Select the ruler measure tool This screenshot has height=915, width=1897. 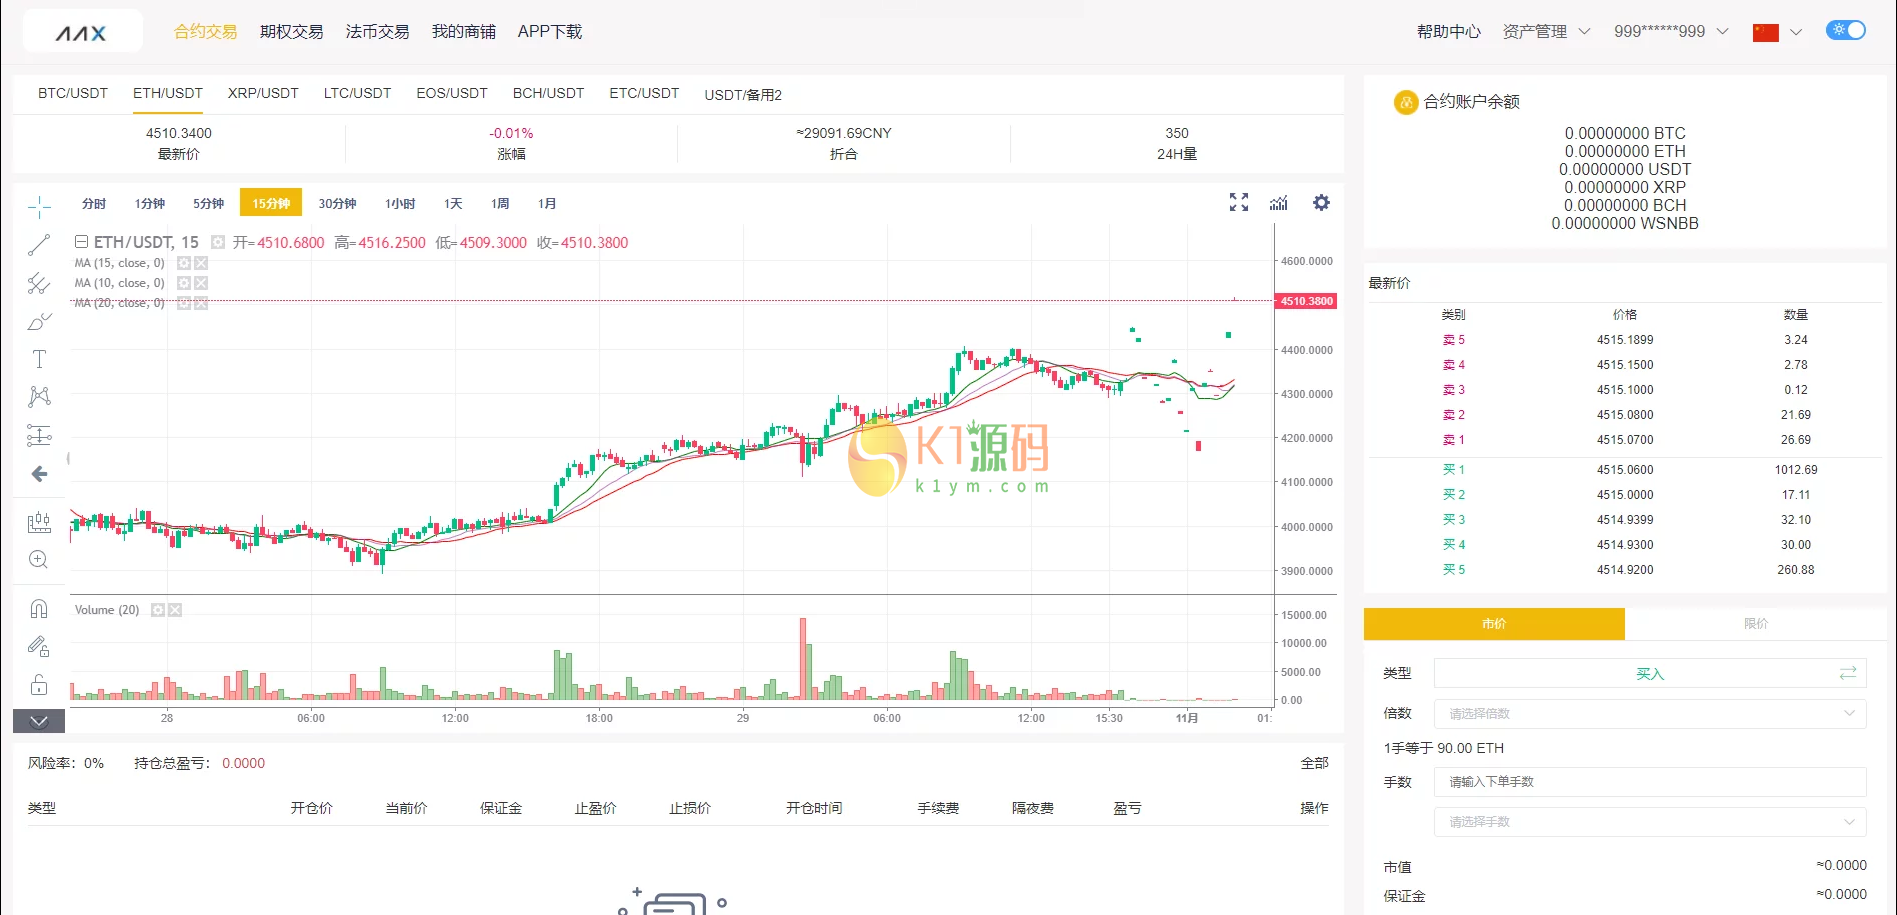[39, 521]
